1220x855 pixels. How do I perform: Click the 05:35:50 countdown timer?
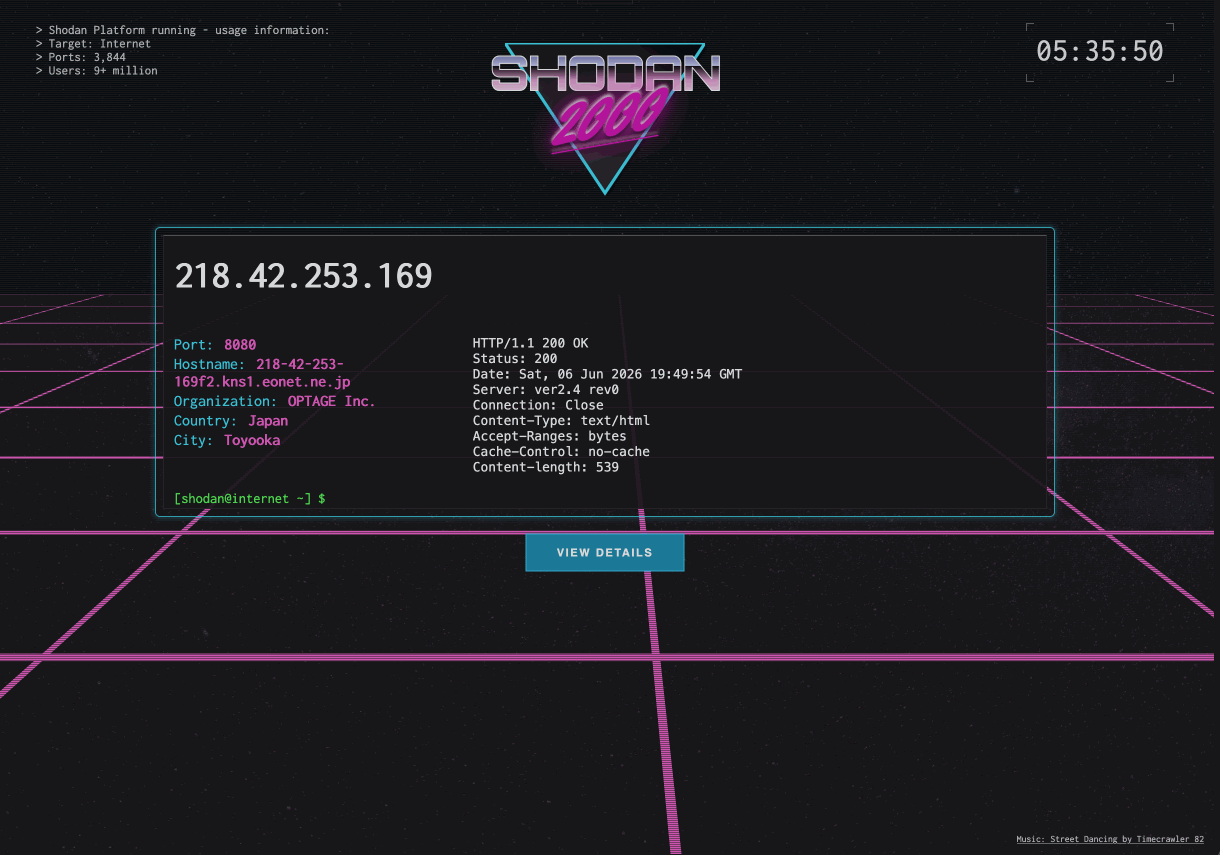point(1100,52)
